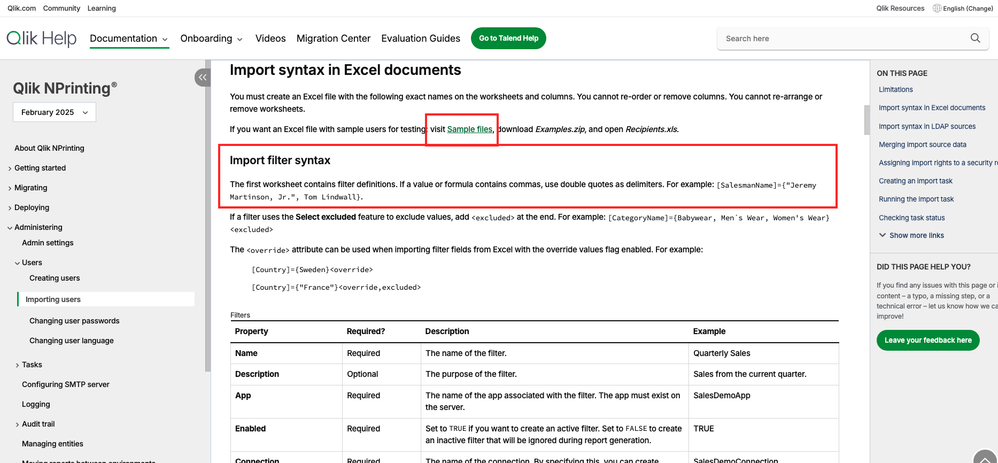The width and height of the screenshot is (998, 463).
Task: Jump to Running the import task
Action: coord(916,199)
